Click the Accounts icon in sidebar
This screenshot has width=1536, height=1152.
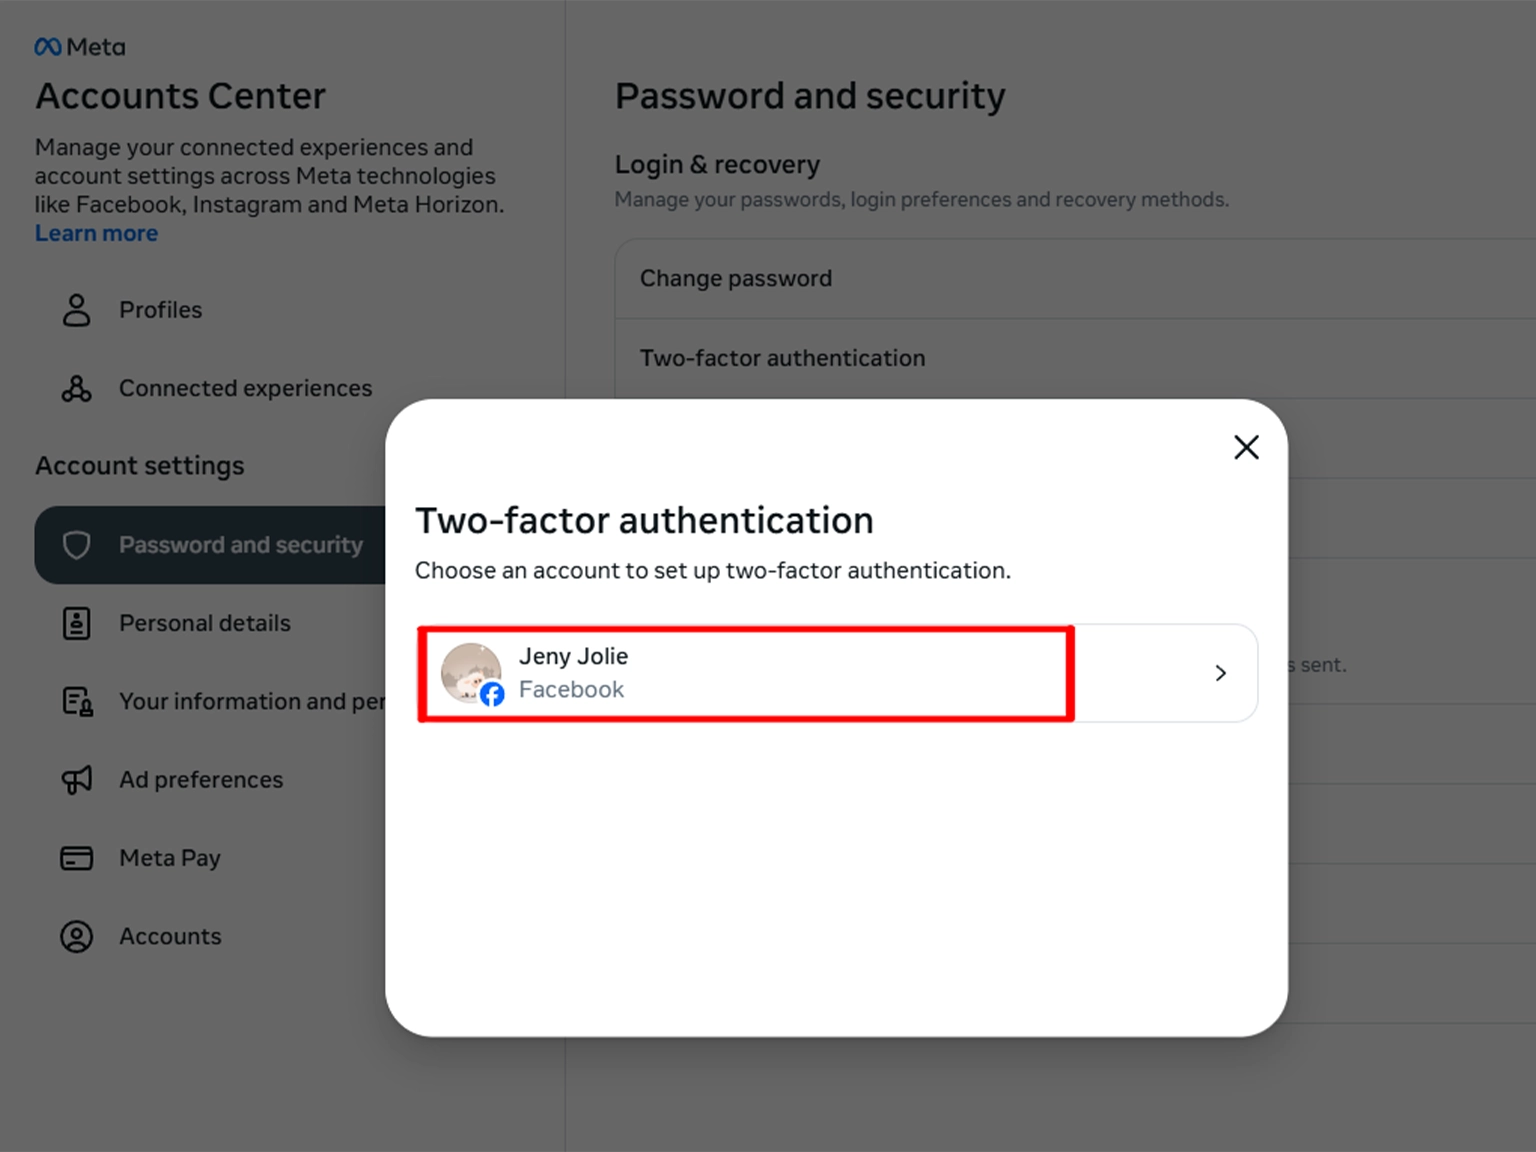click(x=76, y=936)
